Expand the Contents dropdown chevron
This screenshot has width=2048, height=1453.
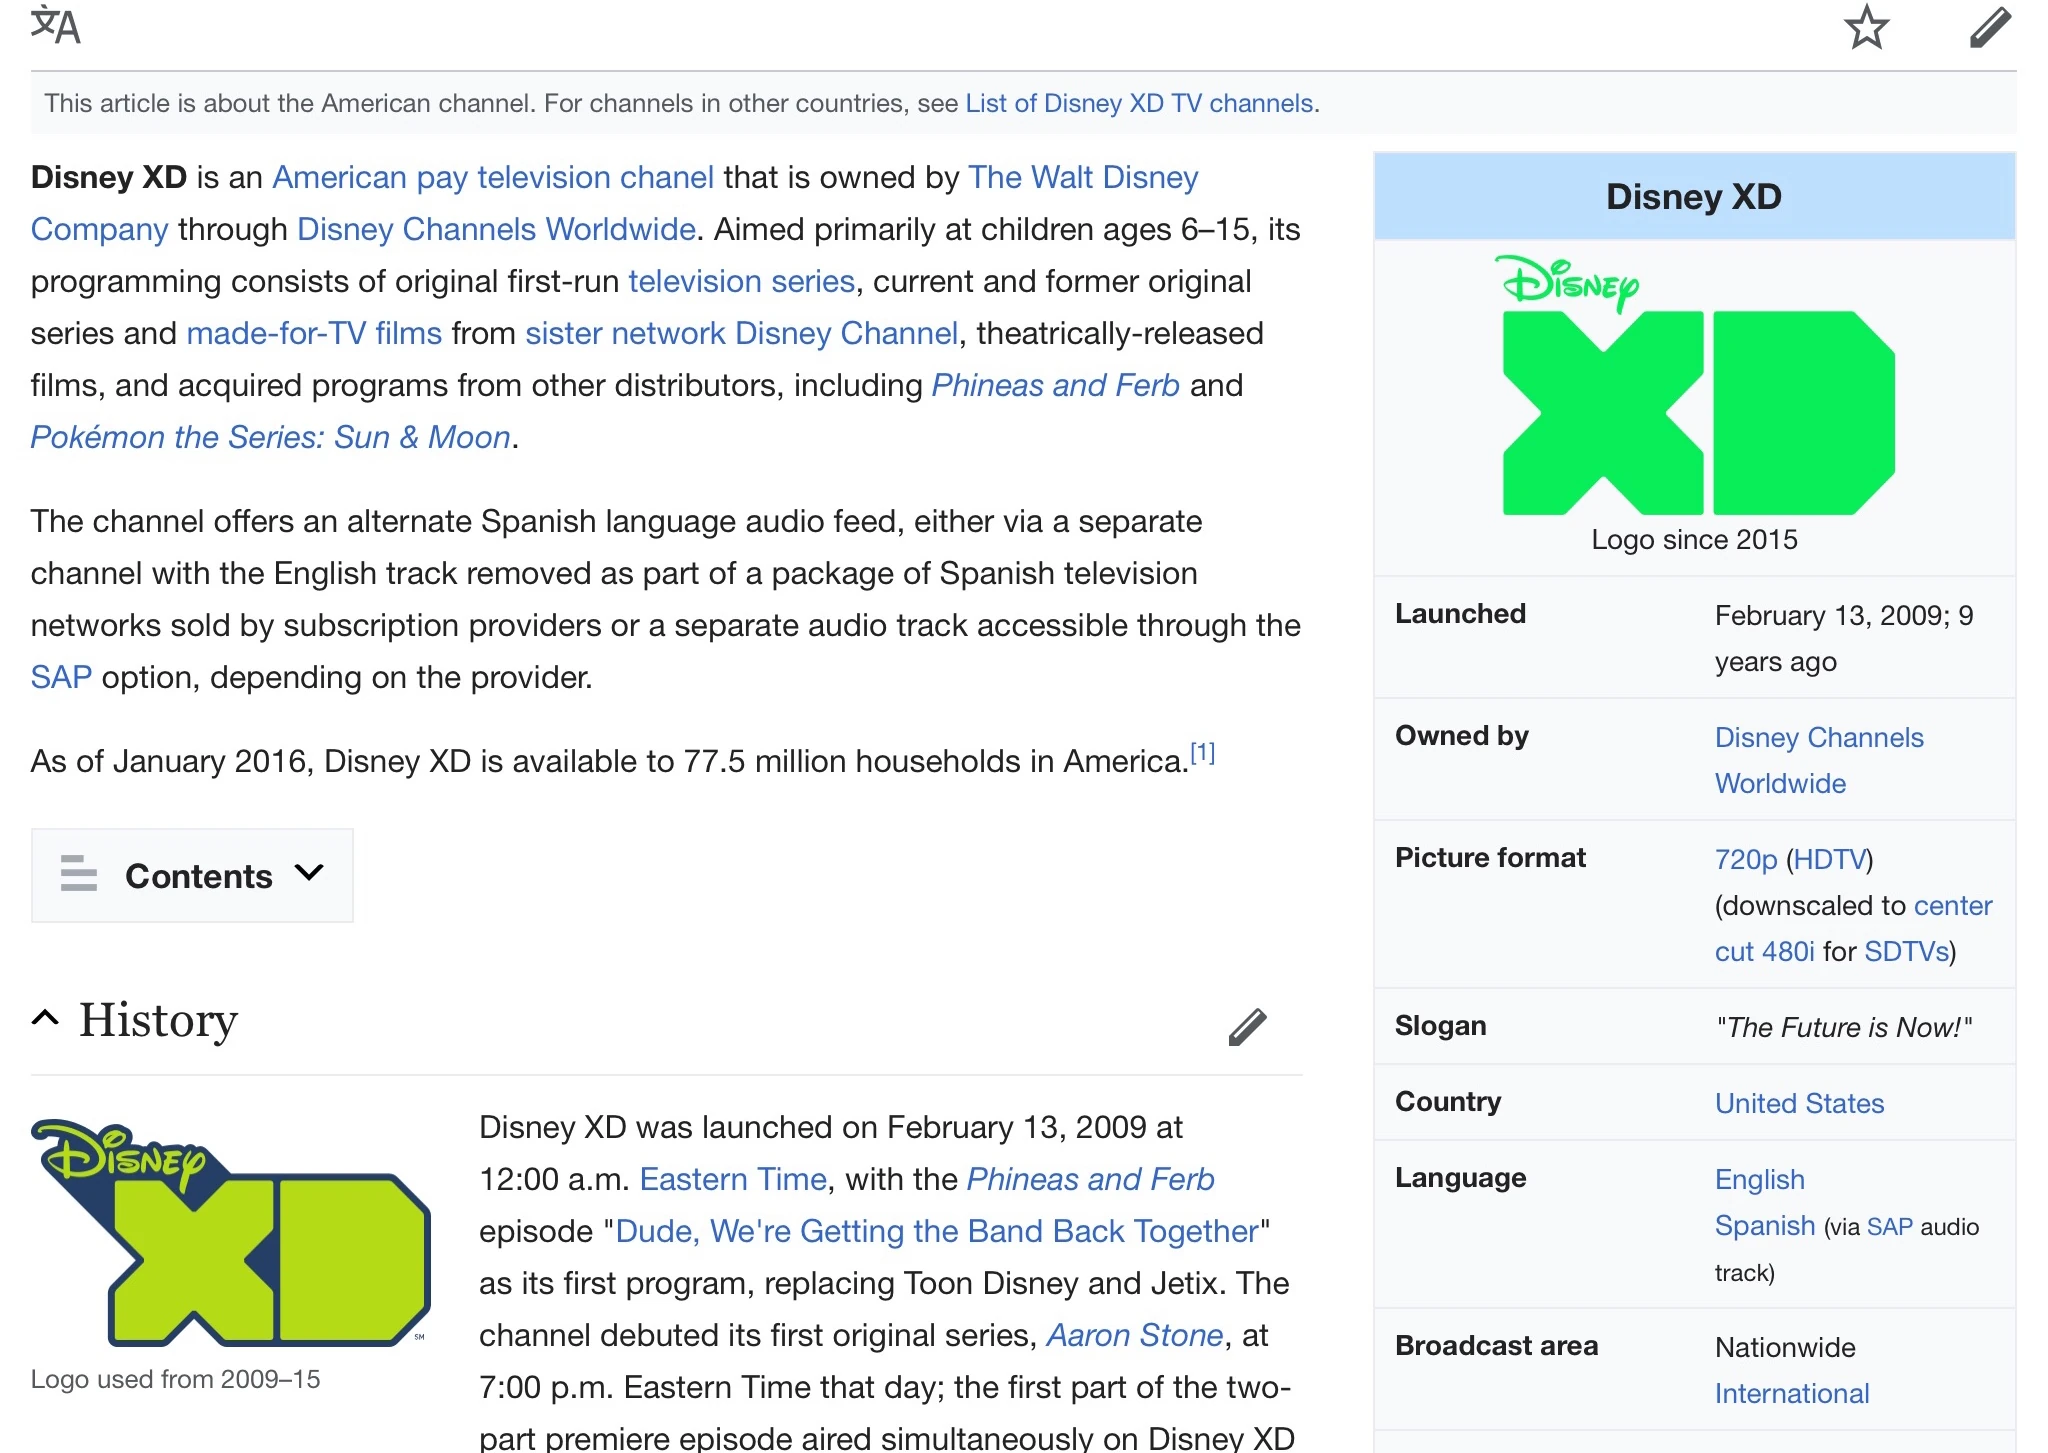310,873
